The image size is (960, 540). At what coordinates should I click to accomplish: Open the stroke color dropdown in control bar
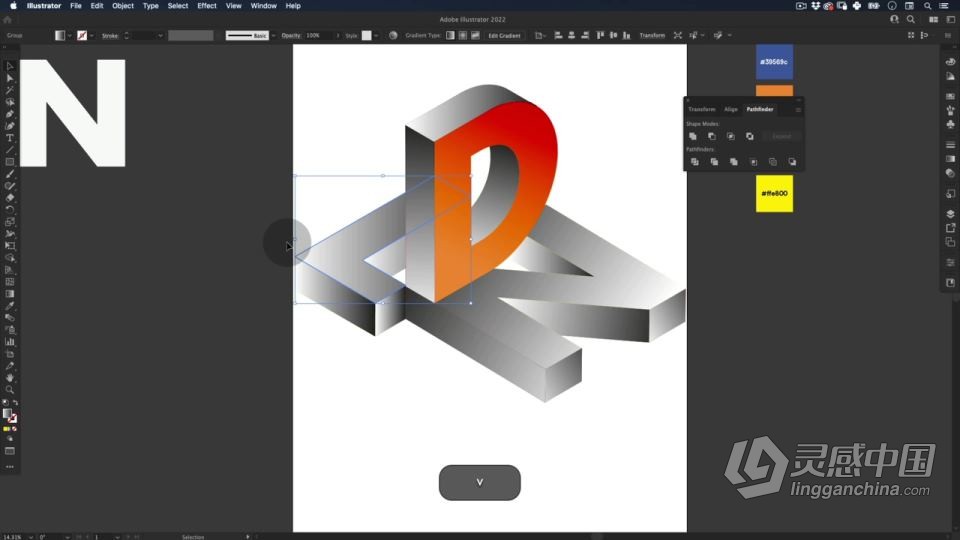click(x=91, y=36)
